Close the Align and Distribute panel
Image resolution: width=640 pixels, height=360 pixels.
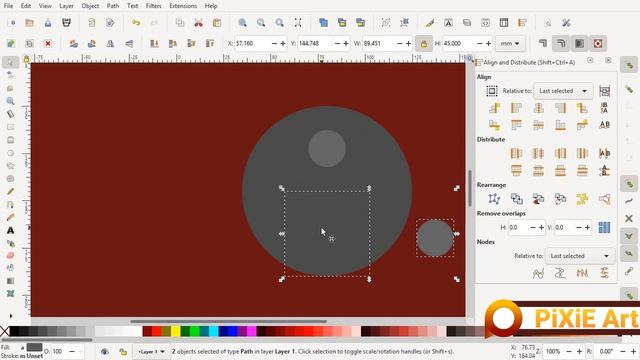609,60
